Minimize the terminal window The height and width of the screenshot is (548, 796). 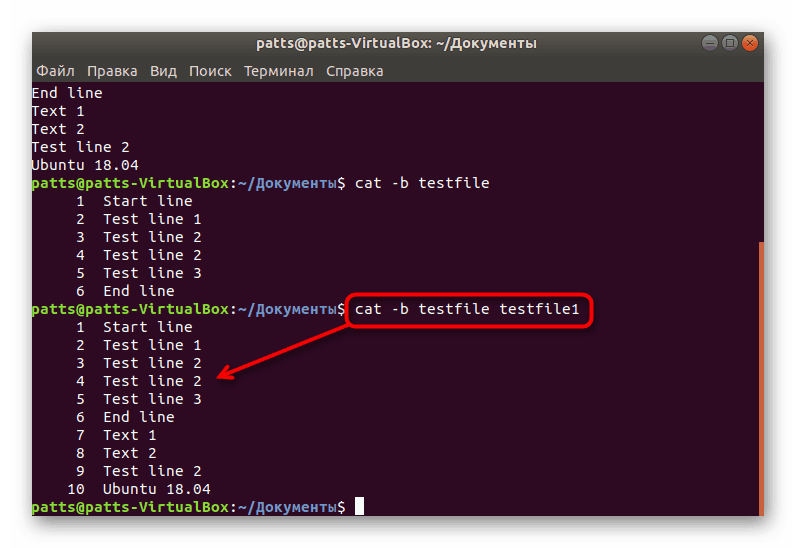(710, 43)
